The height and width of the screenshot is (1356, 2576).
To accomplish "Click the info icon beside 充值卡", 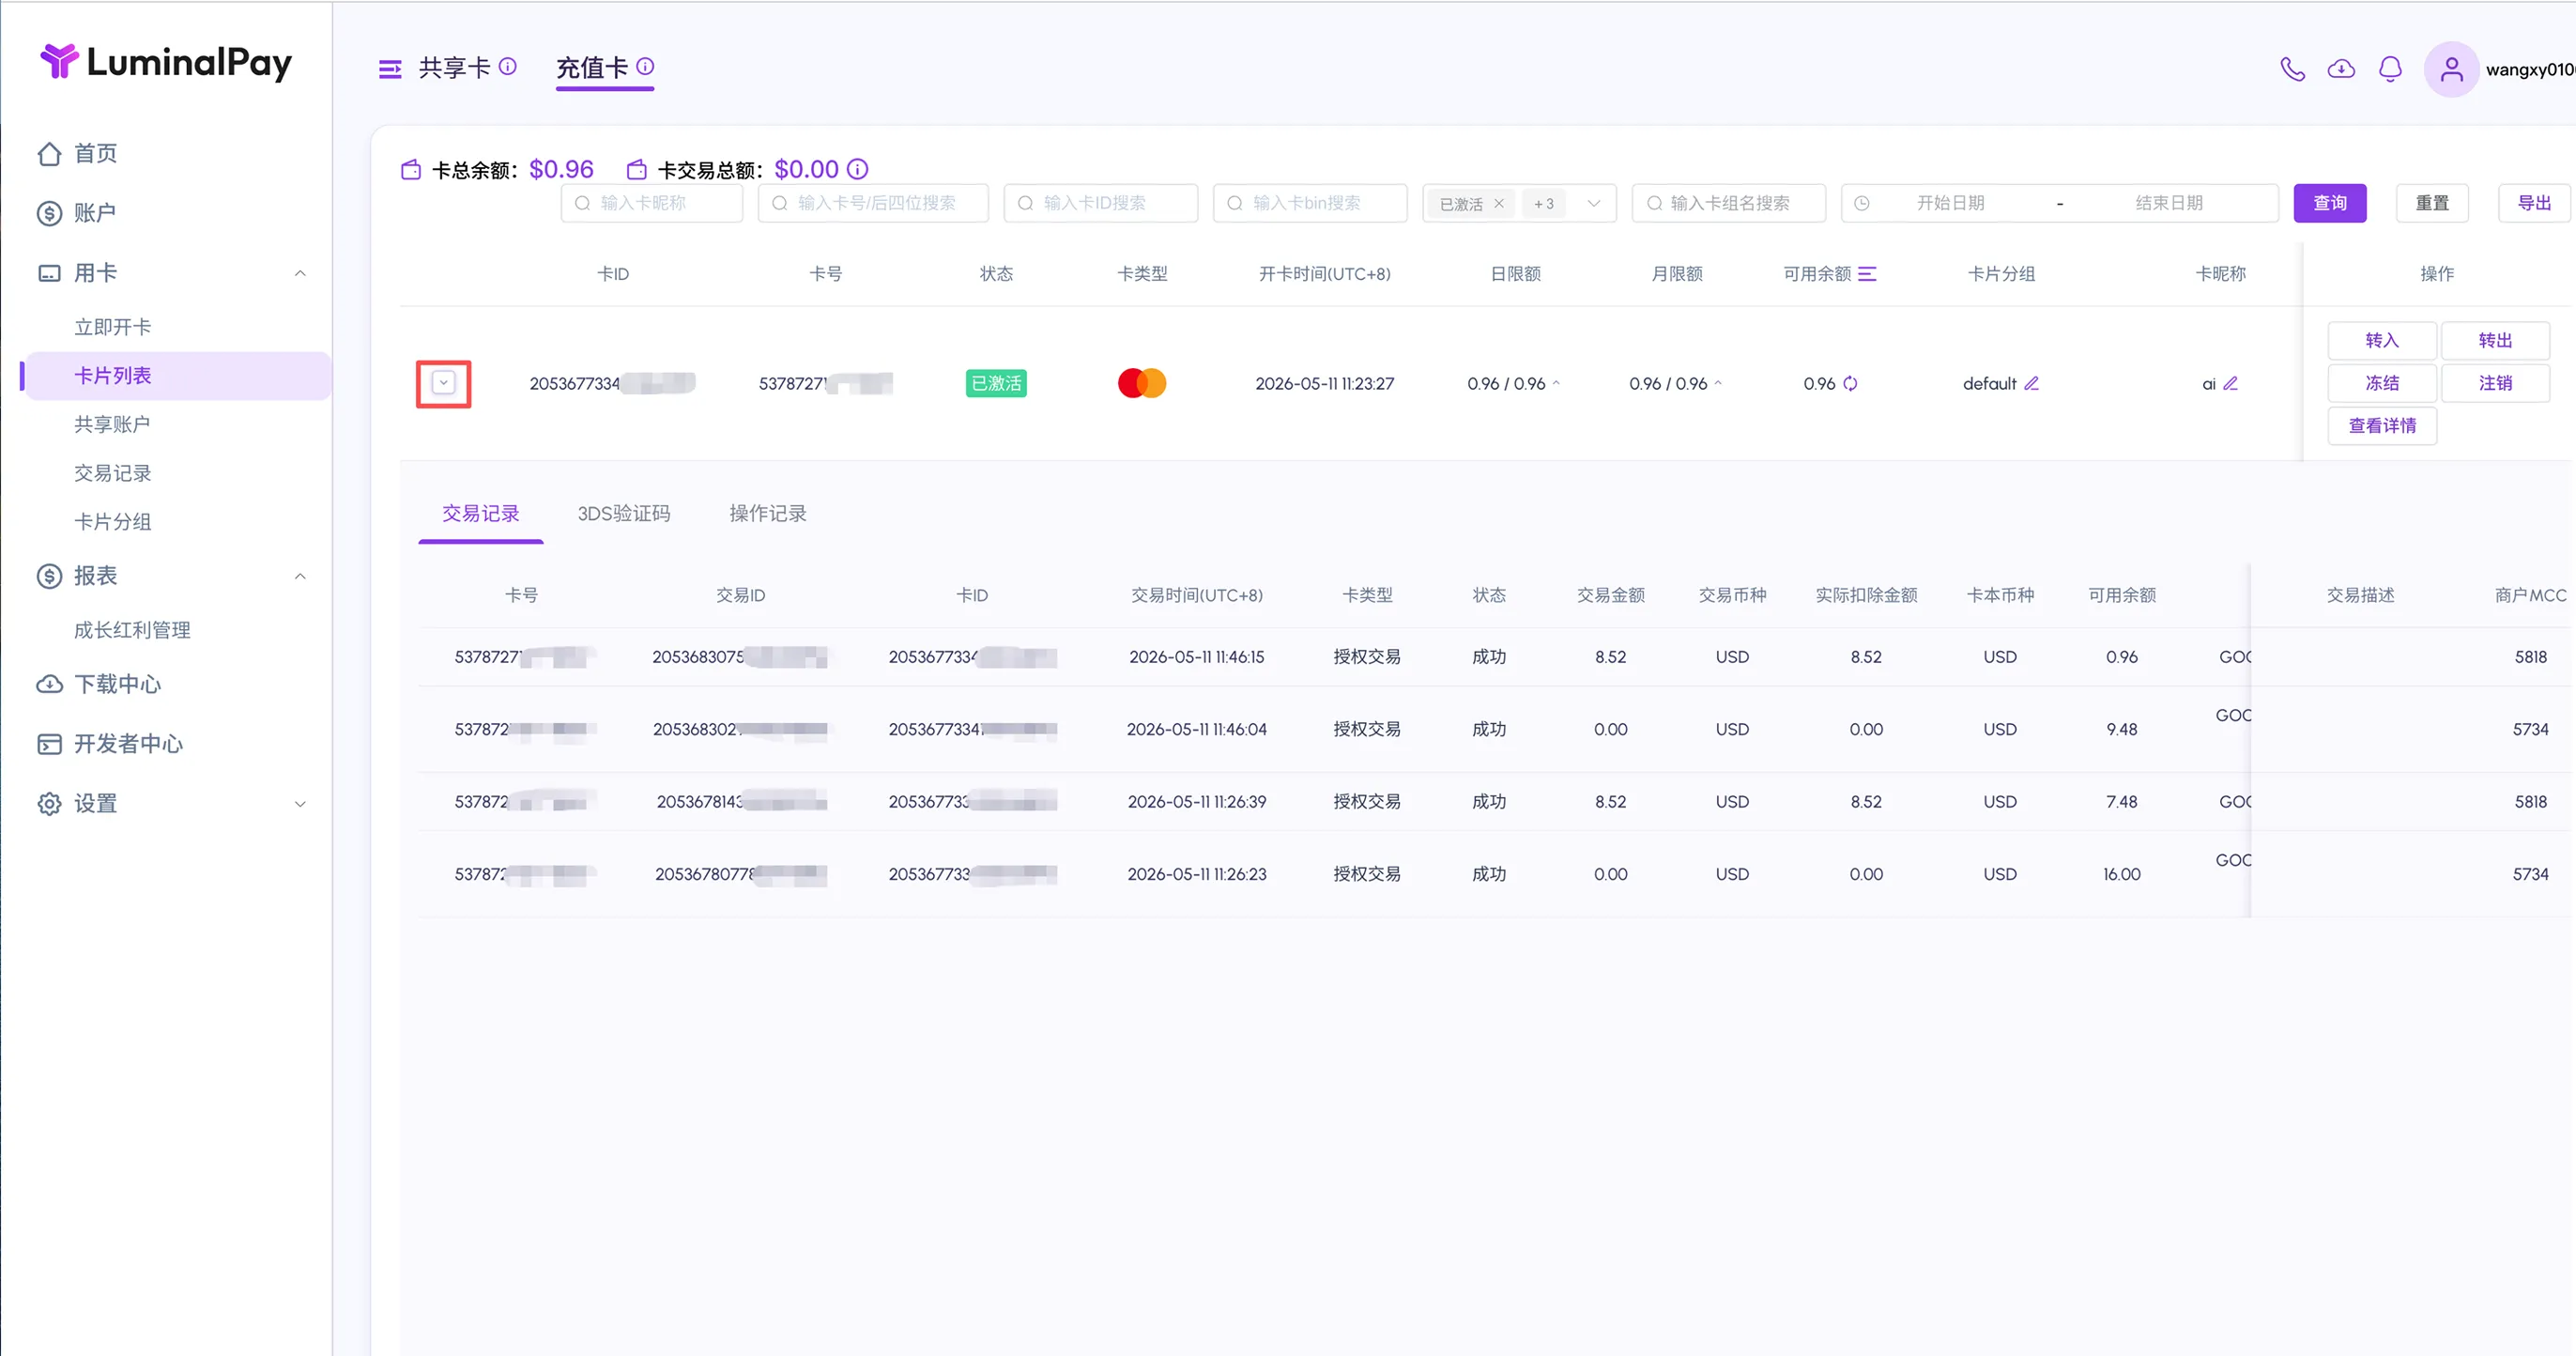I will click(645, 66).
